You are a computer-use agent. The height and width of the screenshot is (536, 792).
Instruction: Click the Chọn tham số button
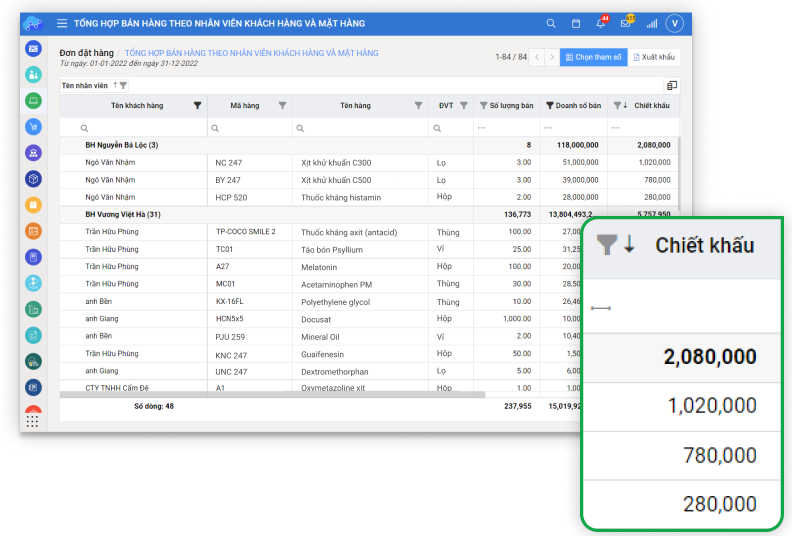click(594, 57)
